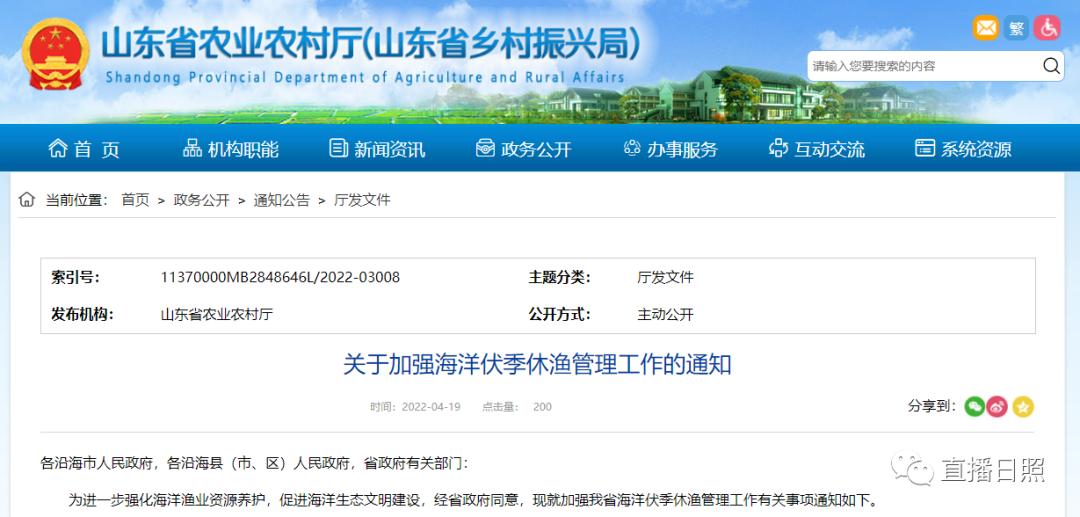
Task: Click the 新闻资讯 document icon
Action: 338,148
